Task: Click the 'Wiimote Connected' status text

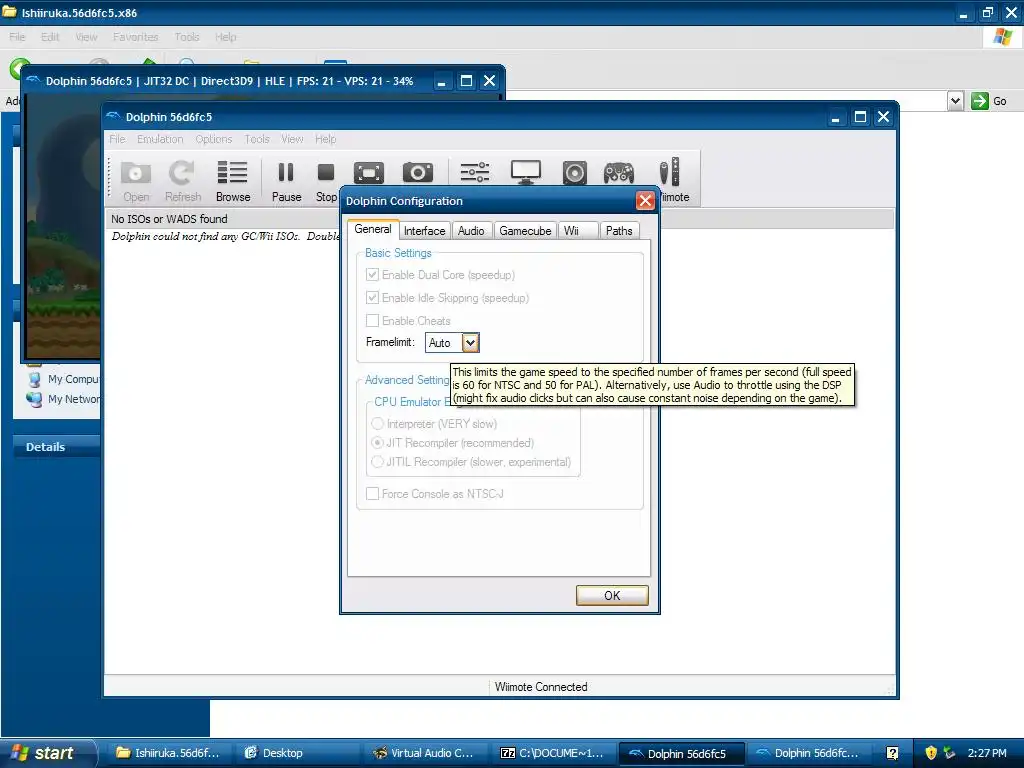Action: coord(541,687)
